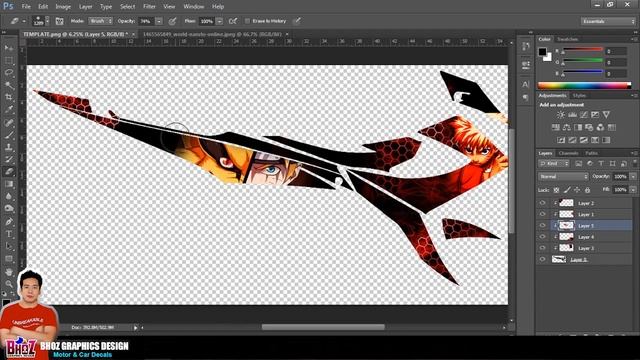Select Layer 4 in Layers panel

585,237
